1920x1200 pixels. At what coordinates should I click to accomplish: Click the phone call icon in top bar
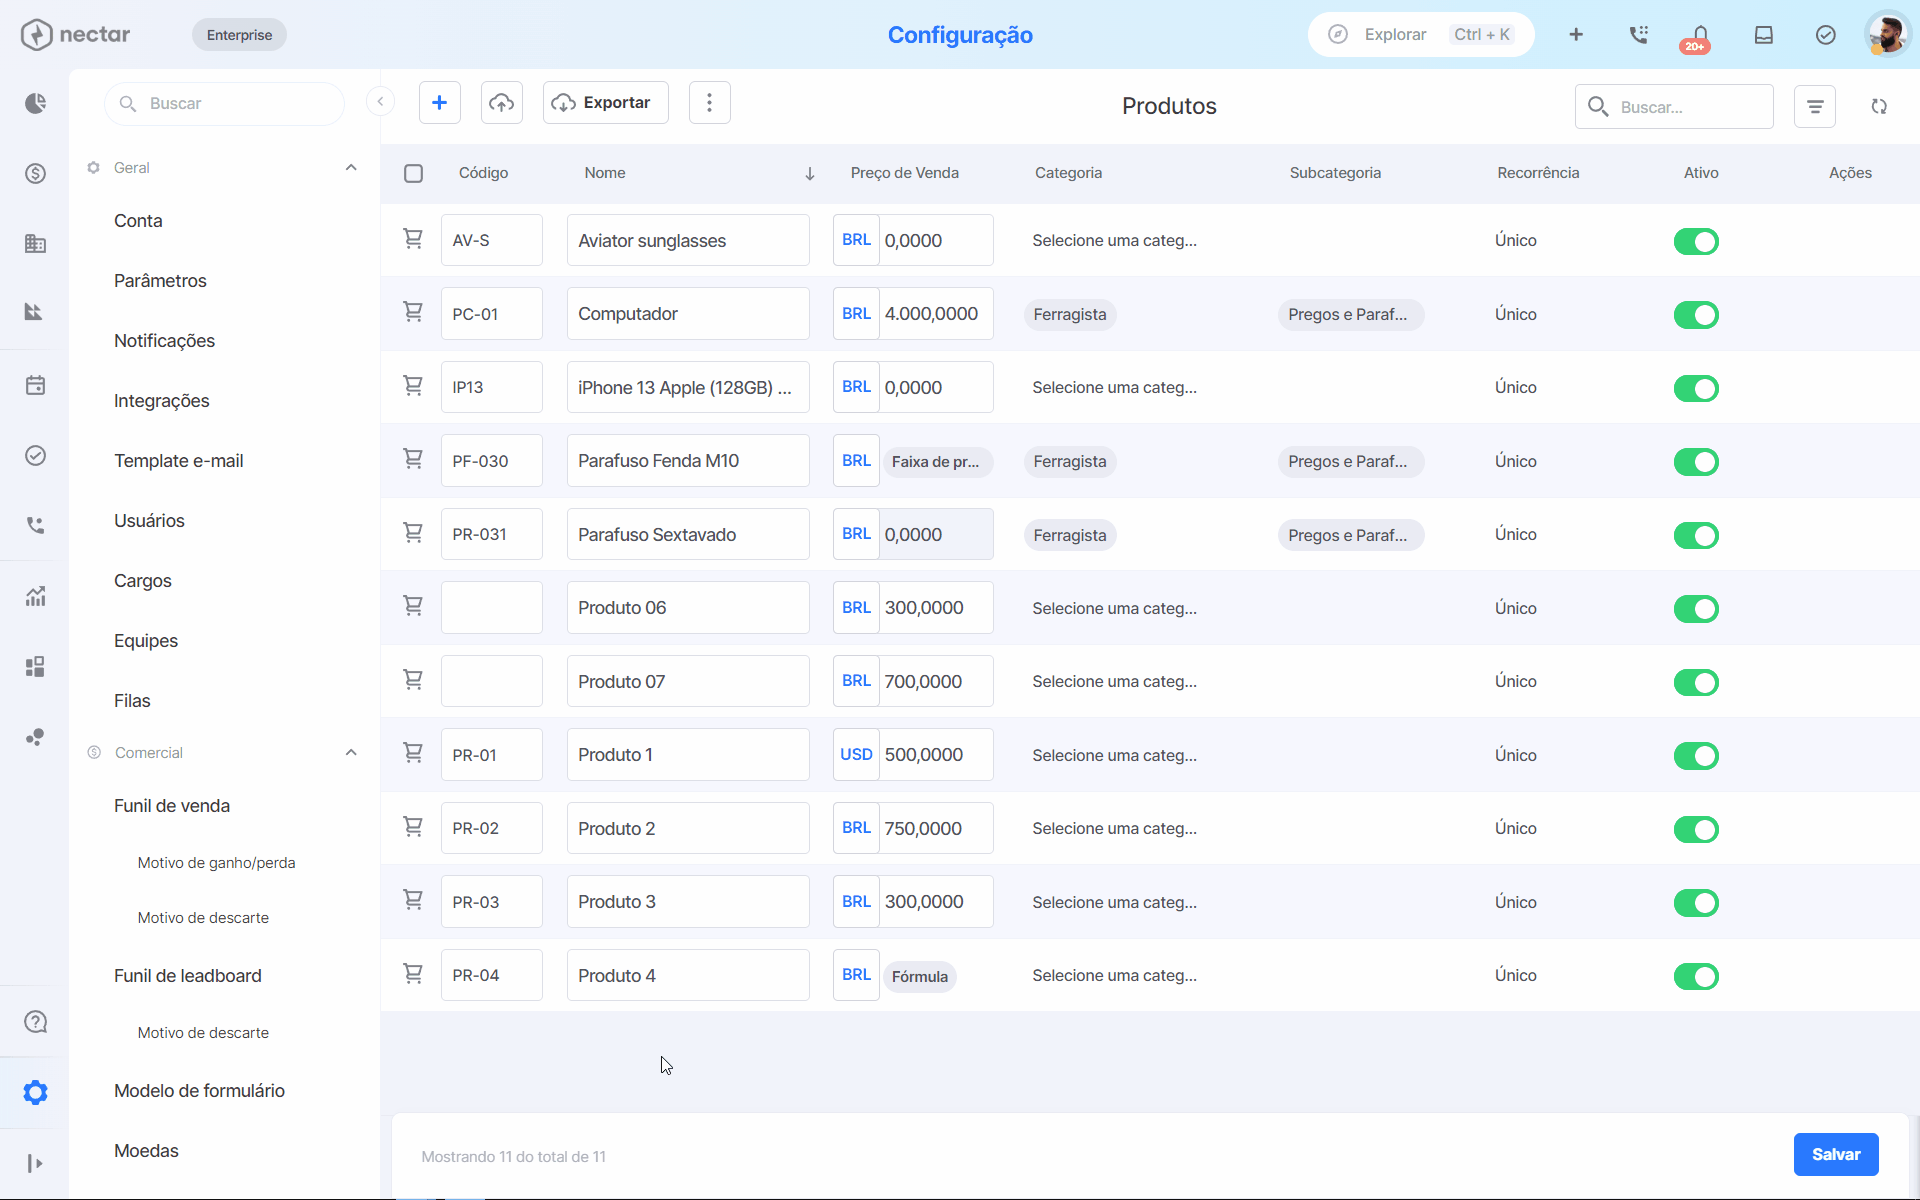(x=1638, y=35)
